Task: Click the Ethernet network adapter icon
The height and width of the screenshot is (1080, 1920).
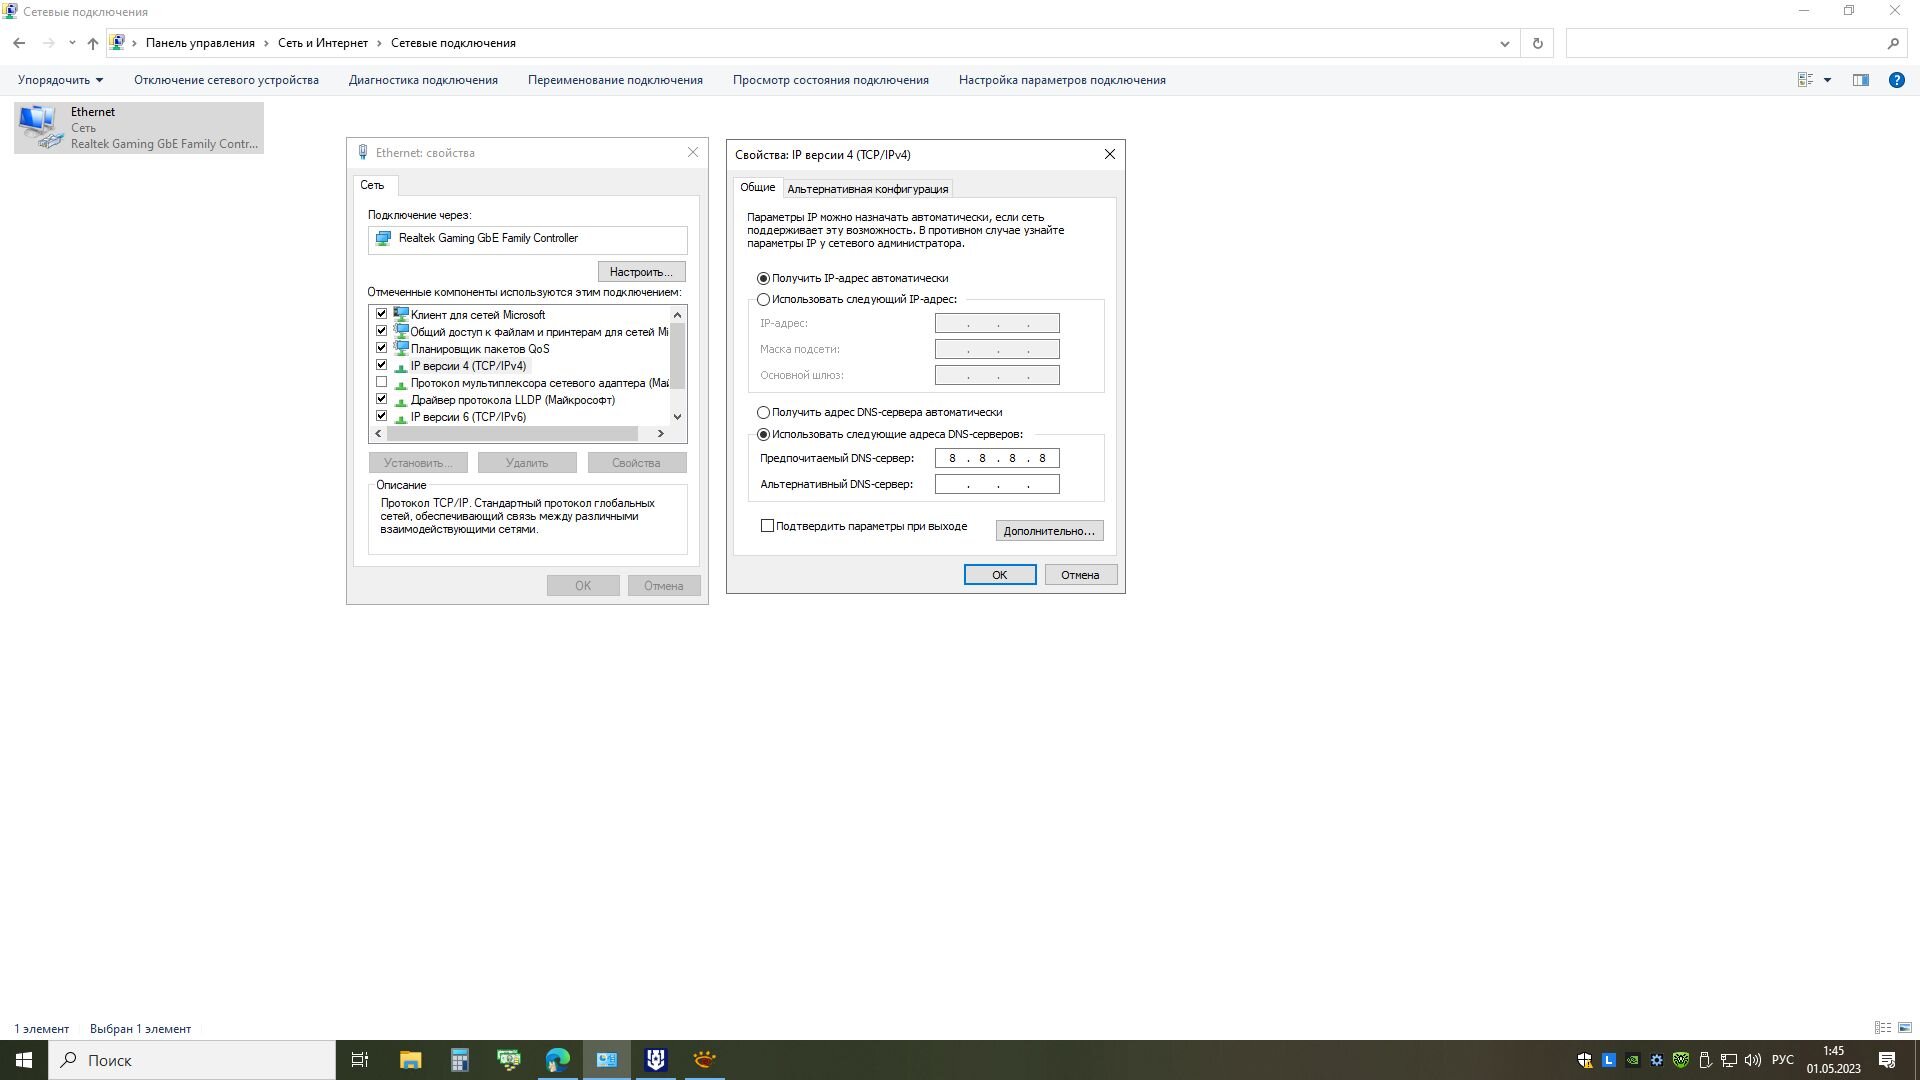Action: tap(40, 127)
